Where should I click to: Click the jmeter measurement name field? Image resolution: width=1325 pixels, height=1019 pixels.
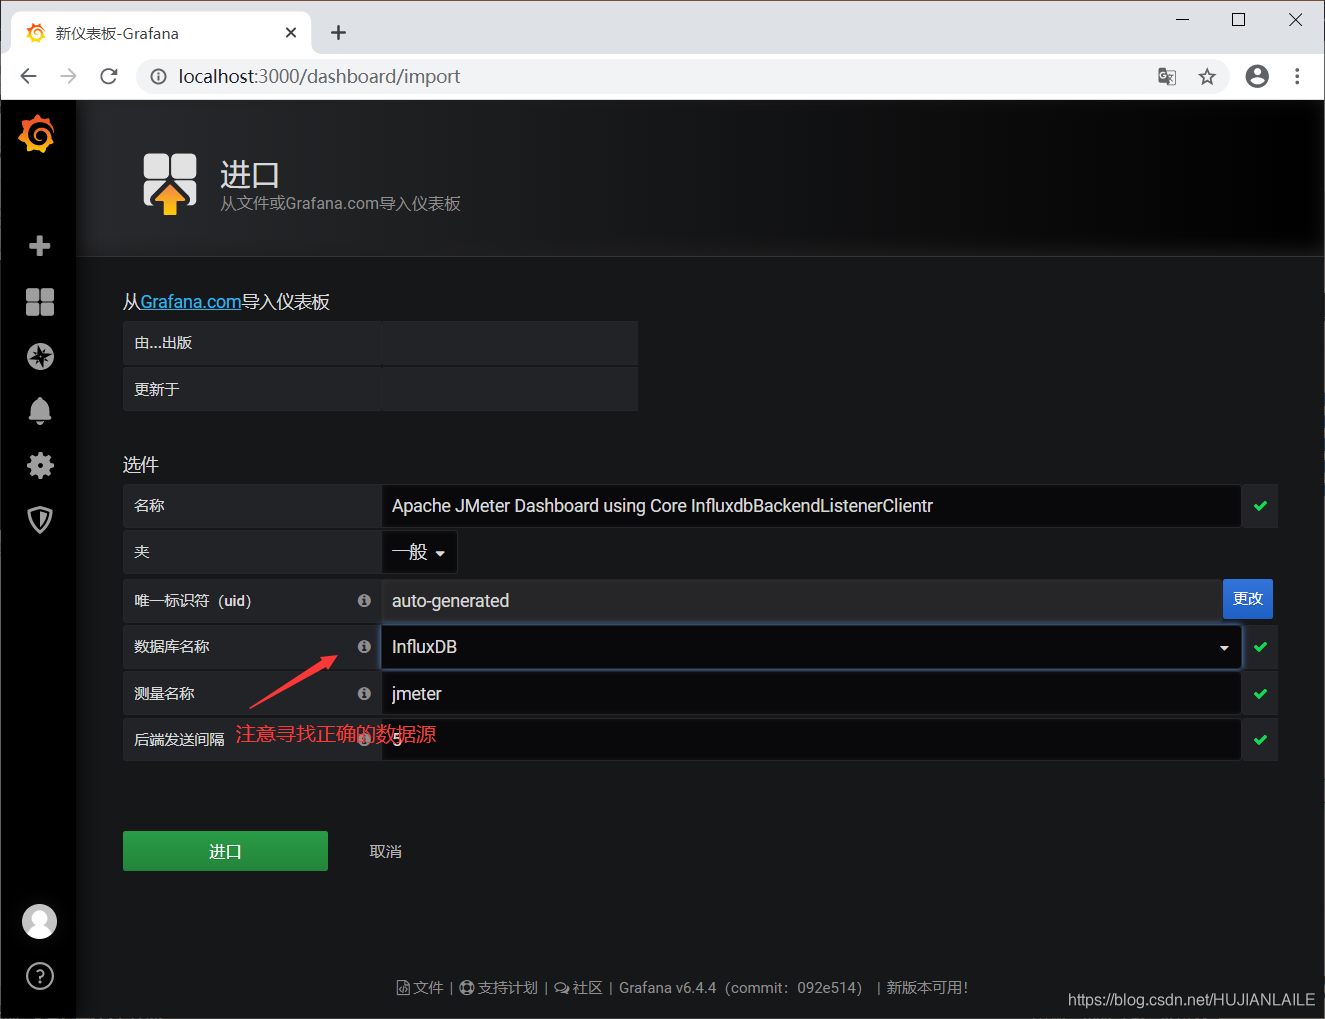pyautogui.click(x=811, y=694)
